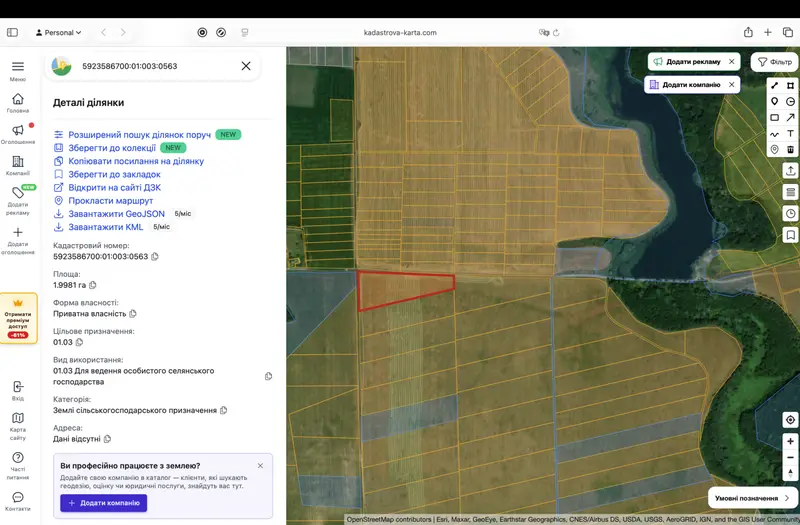The width and height of the screenshot is (800, 525).
Task: Click the trash delete drawings icon
Action: 790,149
